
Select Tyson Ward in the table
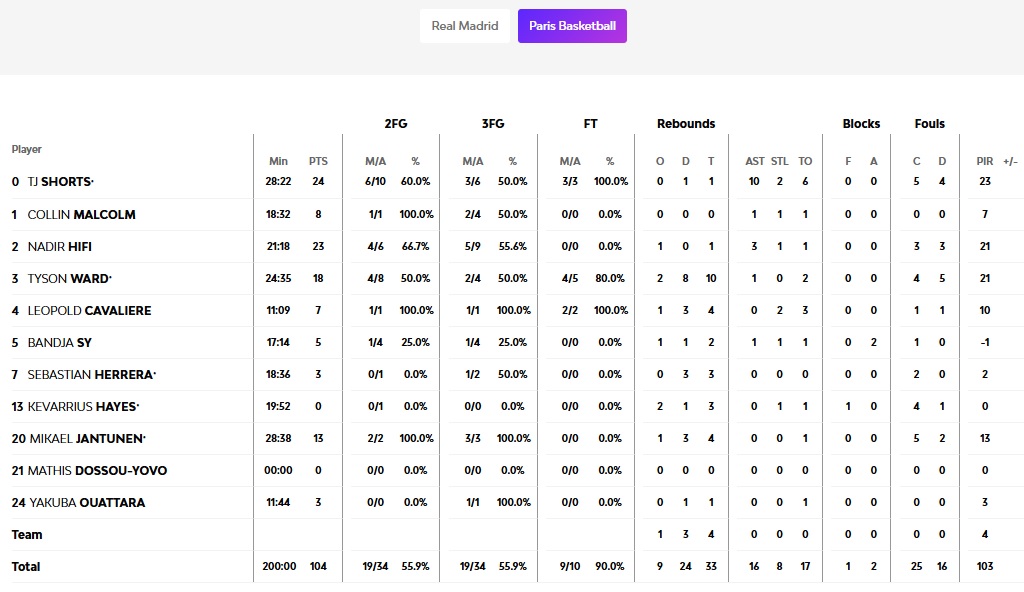pyautogui.click(x=69, y=278)
